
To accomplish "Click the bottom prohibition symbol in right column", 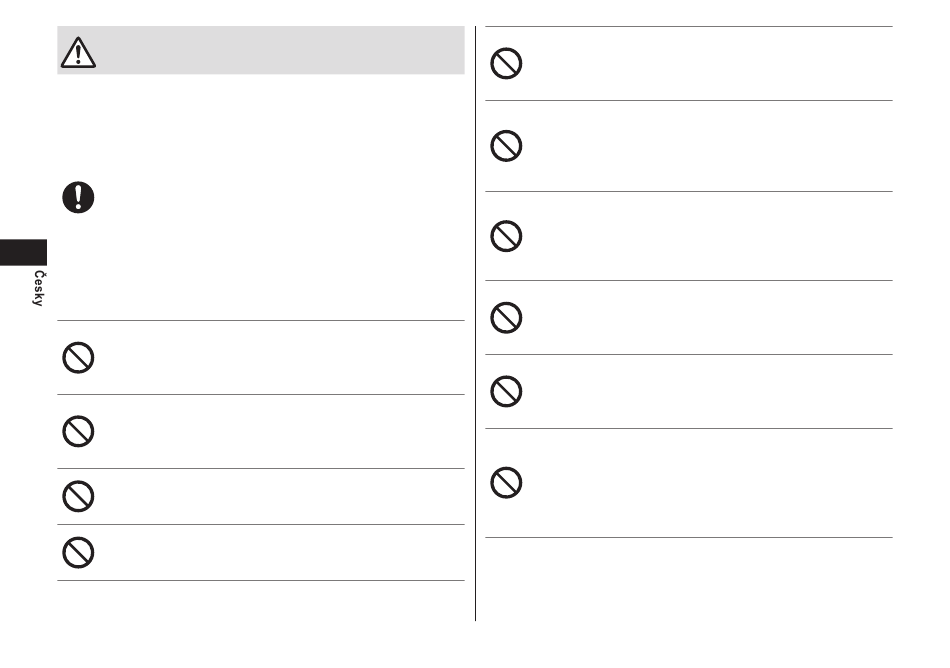I will (506, 483).
